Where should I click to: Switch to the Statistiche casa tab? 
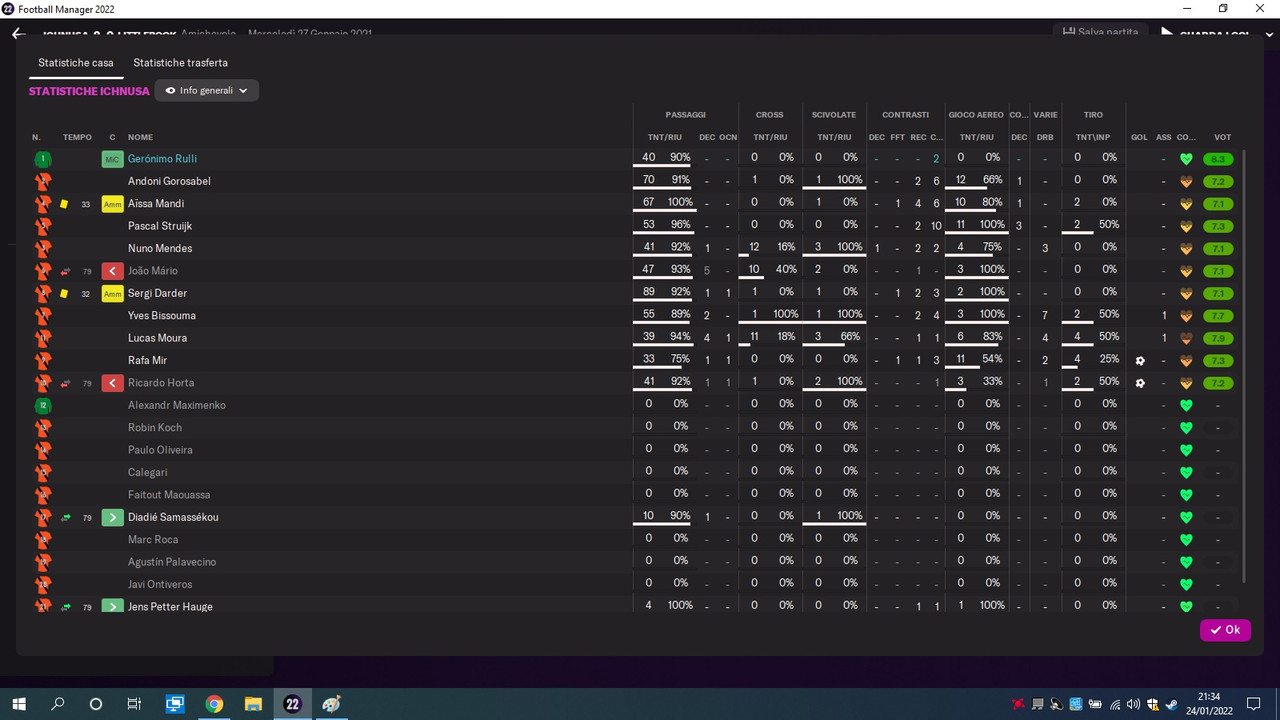[76, 62]
